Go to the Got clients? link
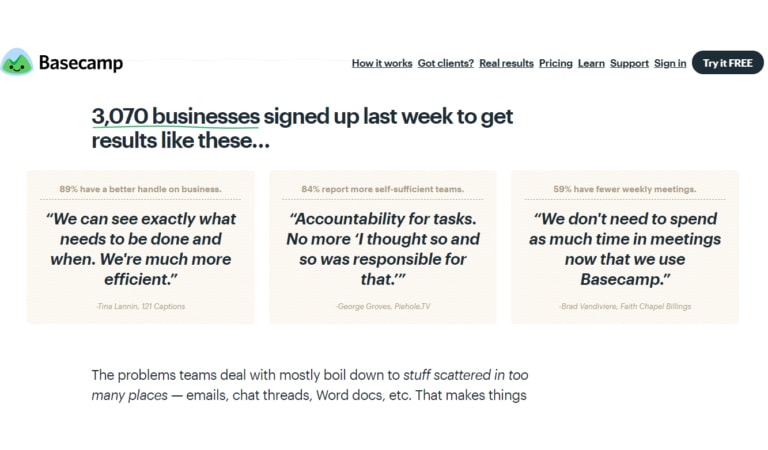Screen dimensions: 768x450 click(446, 63)
